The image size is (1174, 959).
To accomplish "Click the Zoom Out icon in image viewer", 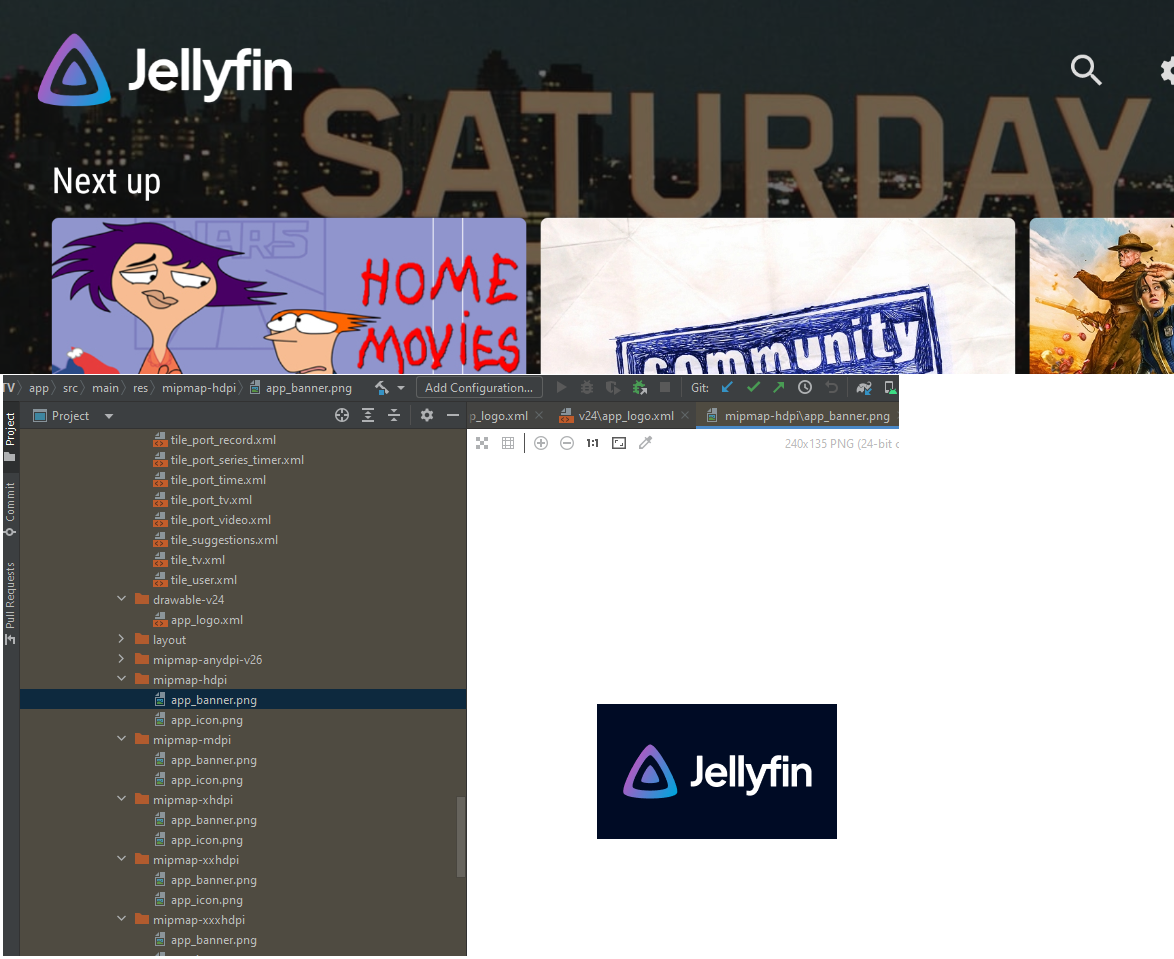I will pyautogui.click(x=567, y=443).
